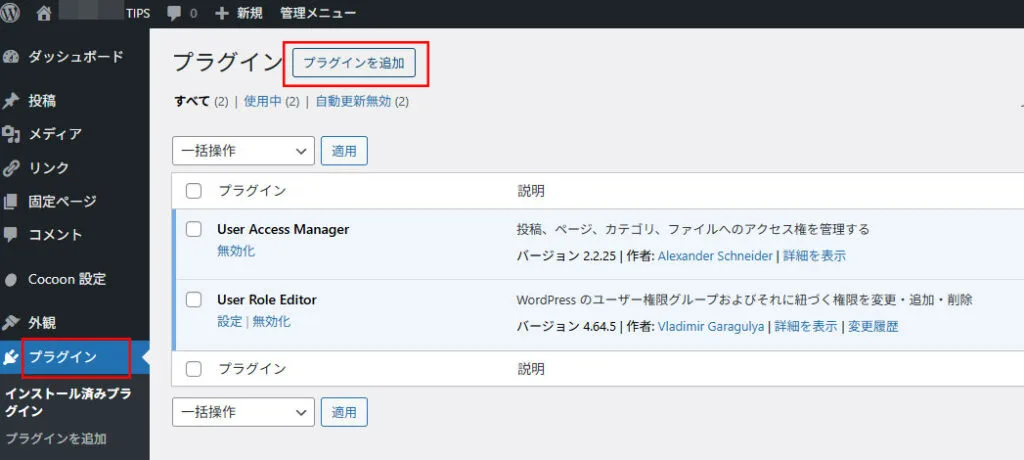Open メディア library icon in sidebar
1024x460 pixels.
point(12,134)
